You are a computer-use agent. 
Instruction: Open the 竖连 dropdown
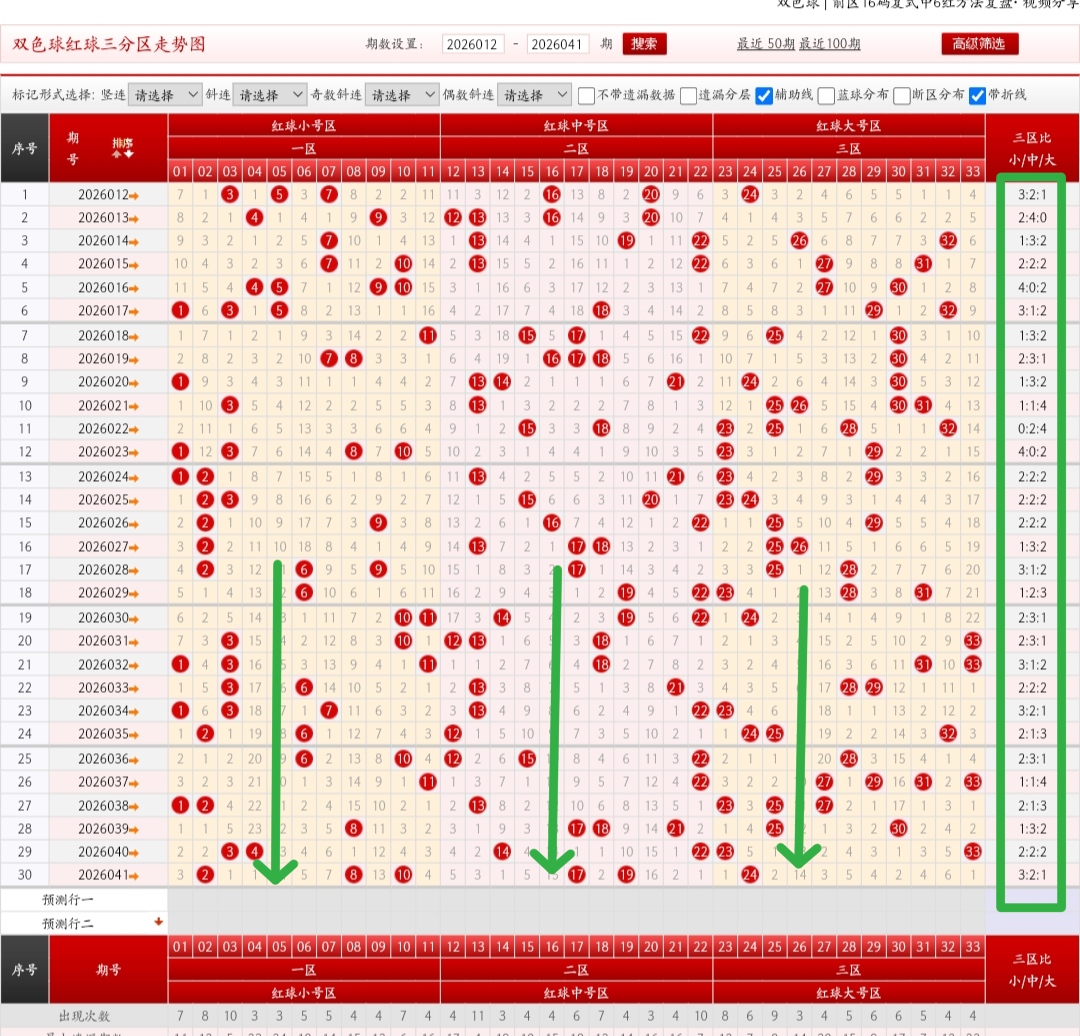click(165, 95)
